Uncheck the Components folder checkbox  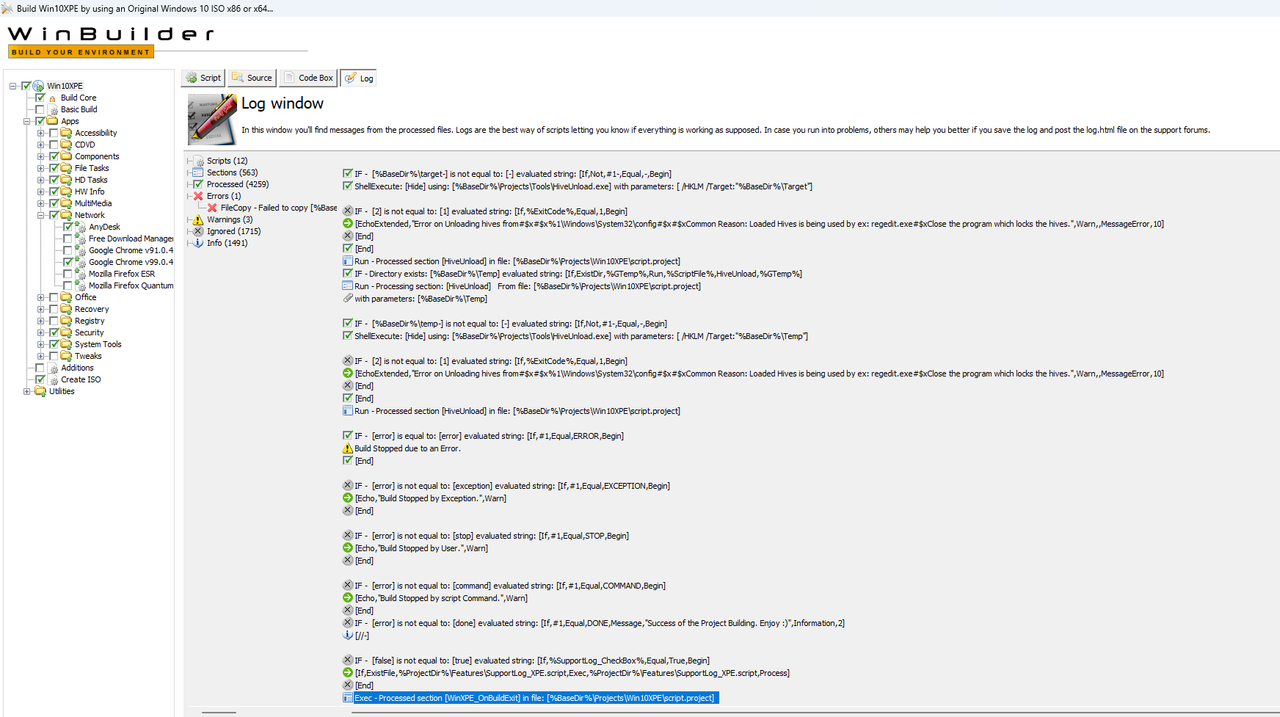54,156
